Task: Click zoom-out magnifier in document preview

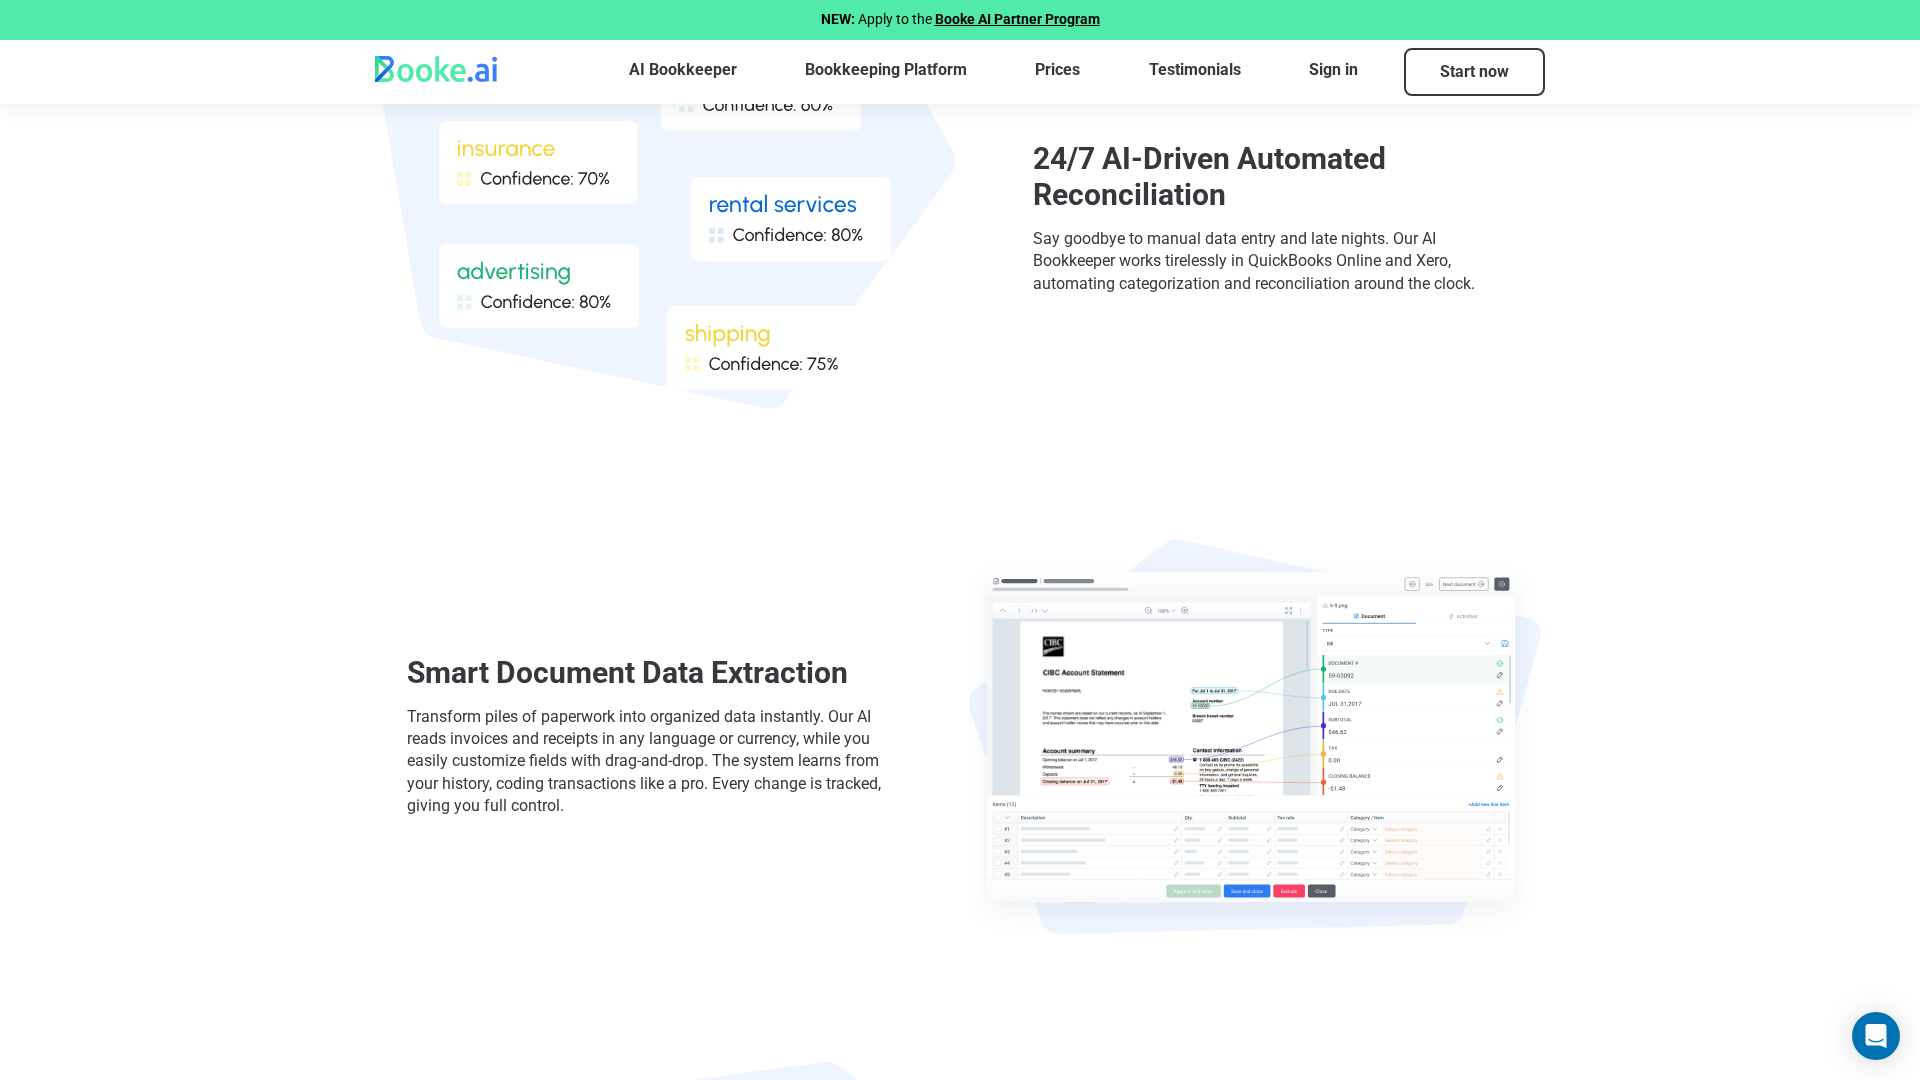Action: coord(1148,611)
